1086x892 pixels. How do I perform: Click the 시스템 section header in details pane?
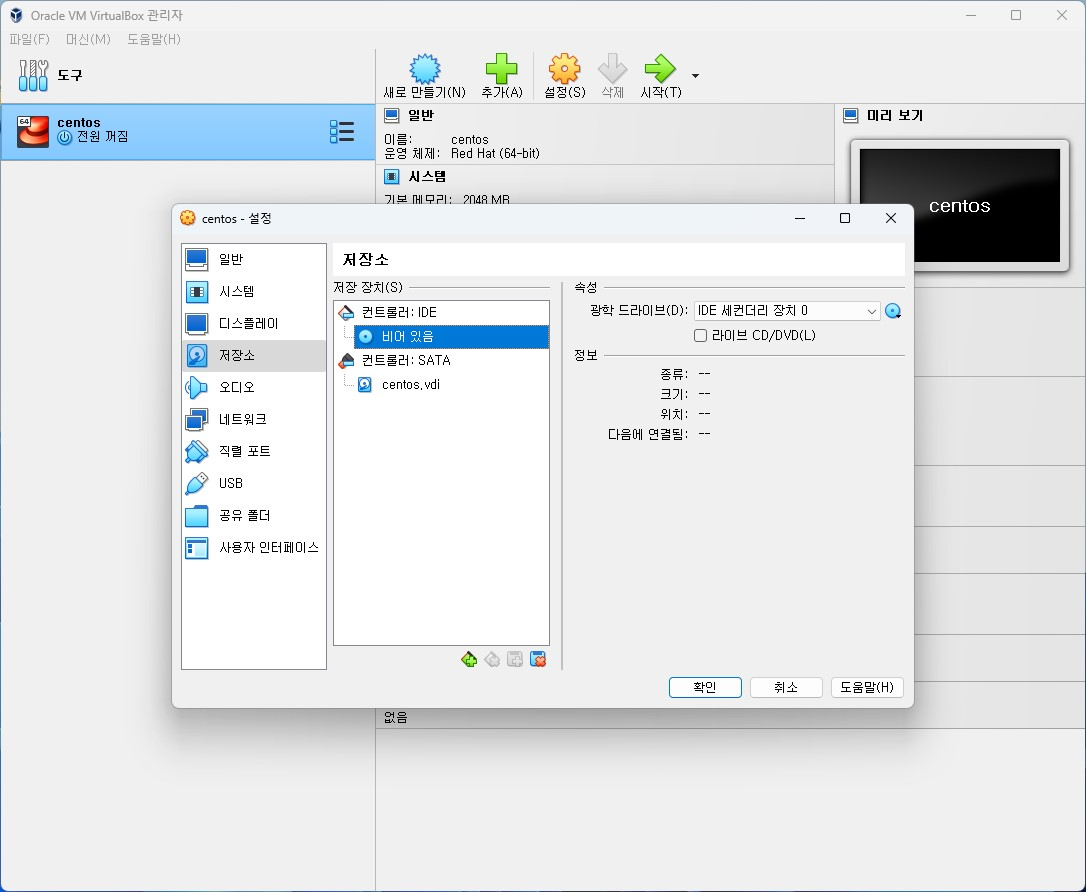point(427,177)
